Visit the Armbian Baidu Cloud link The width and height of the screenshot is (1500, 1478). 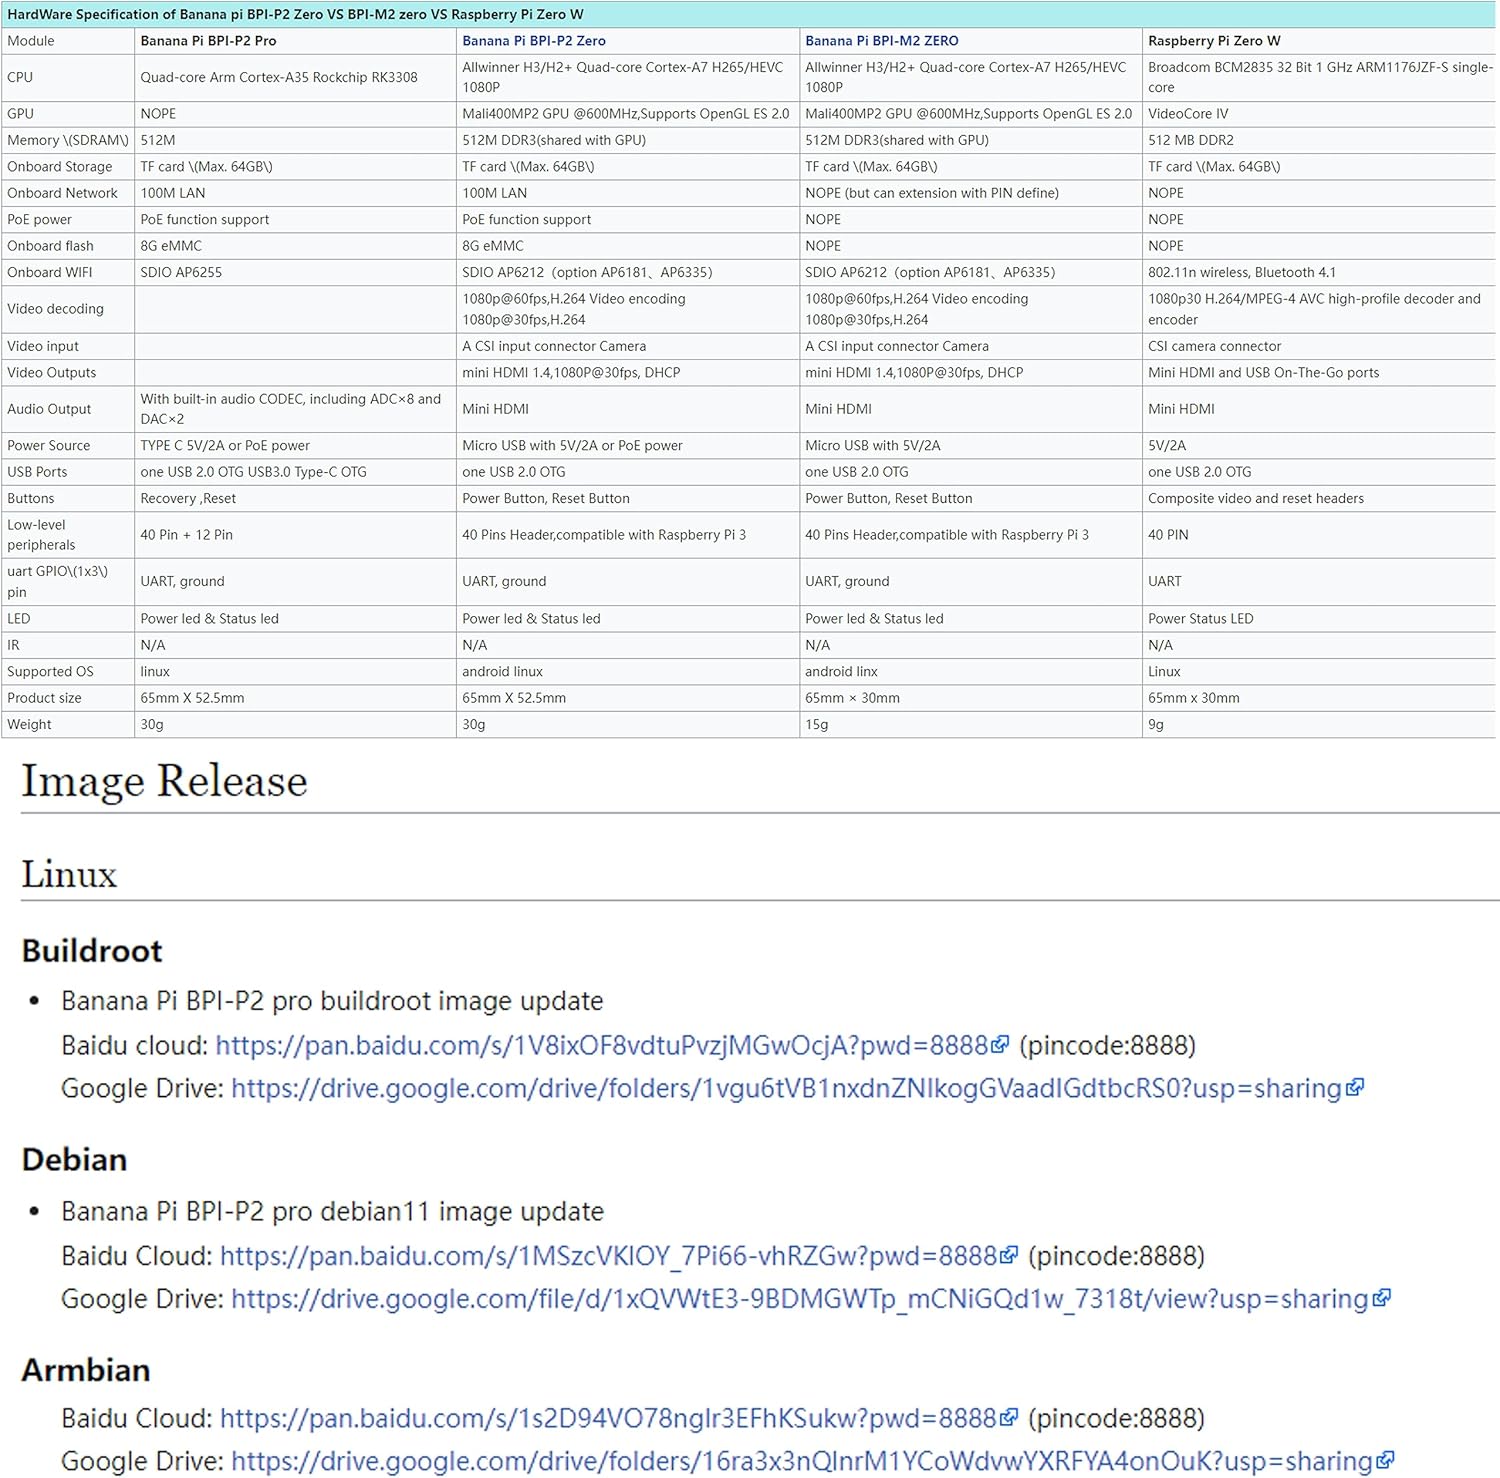pos(608,1418)
